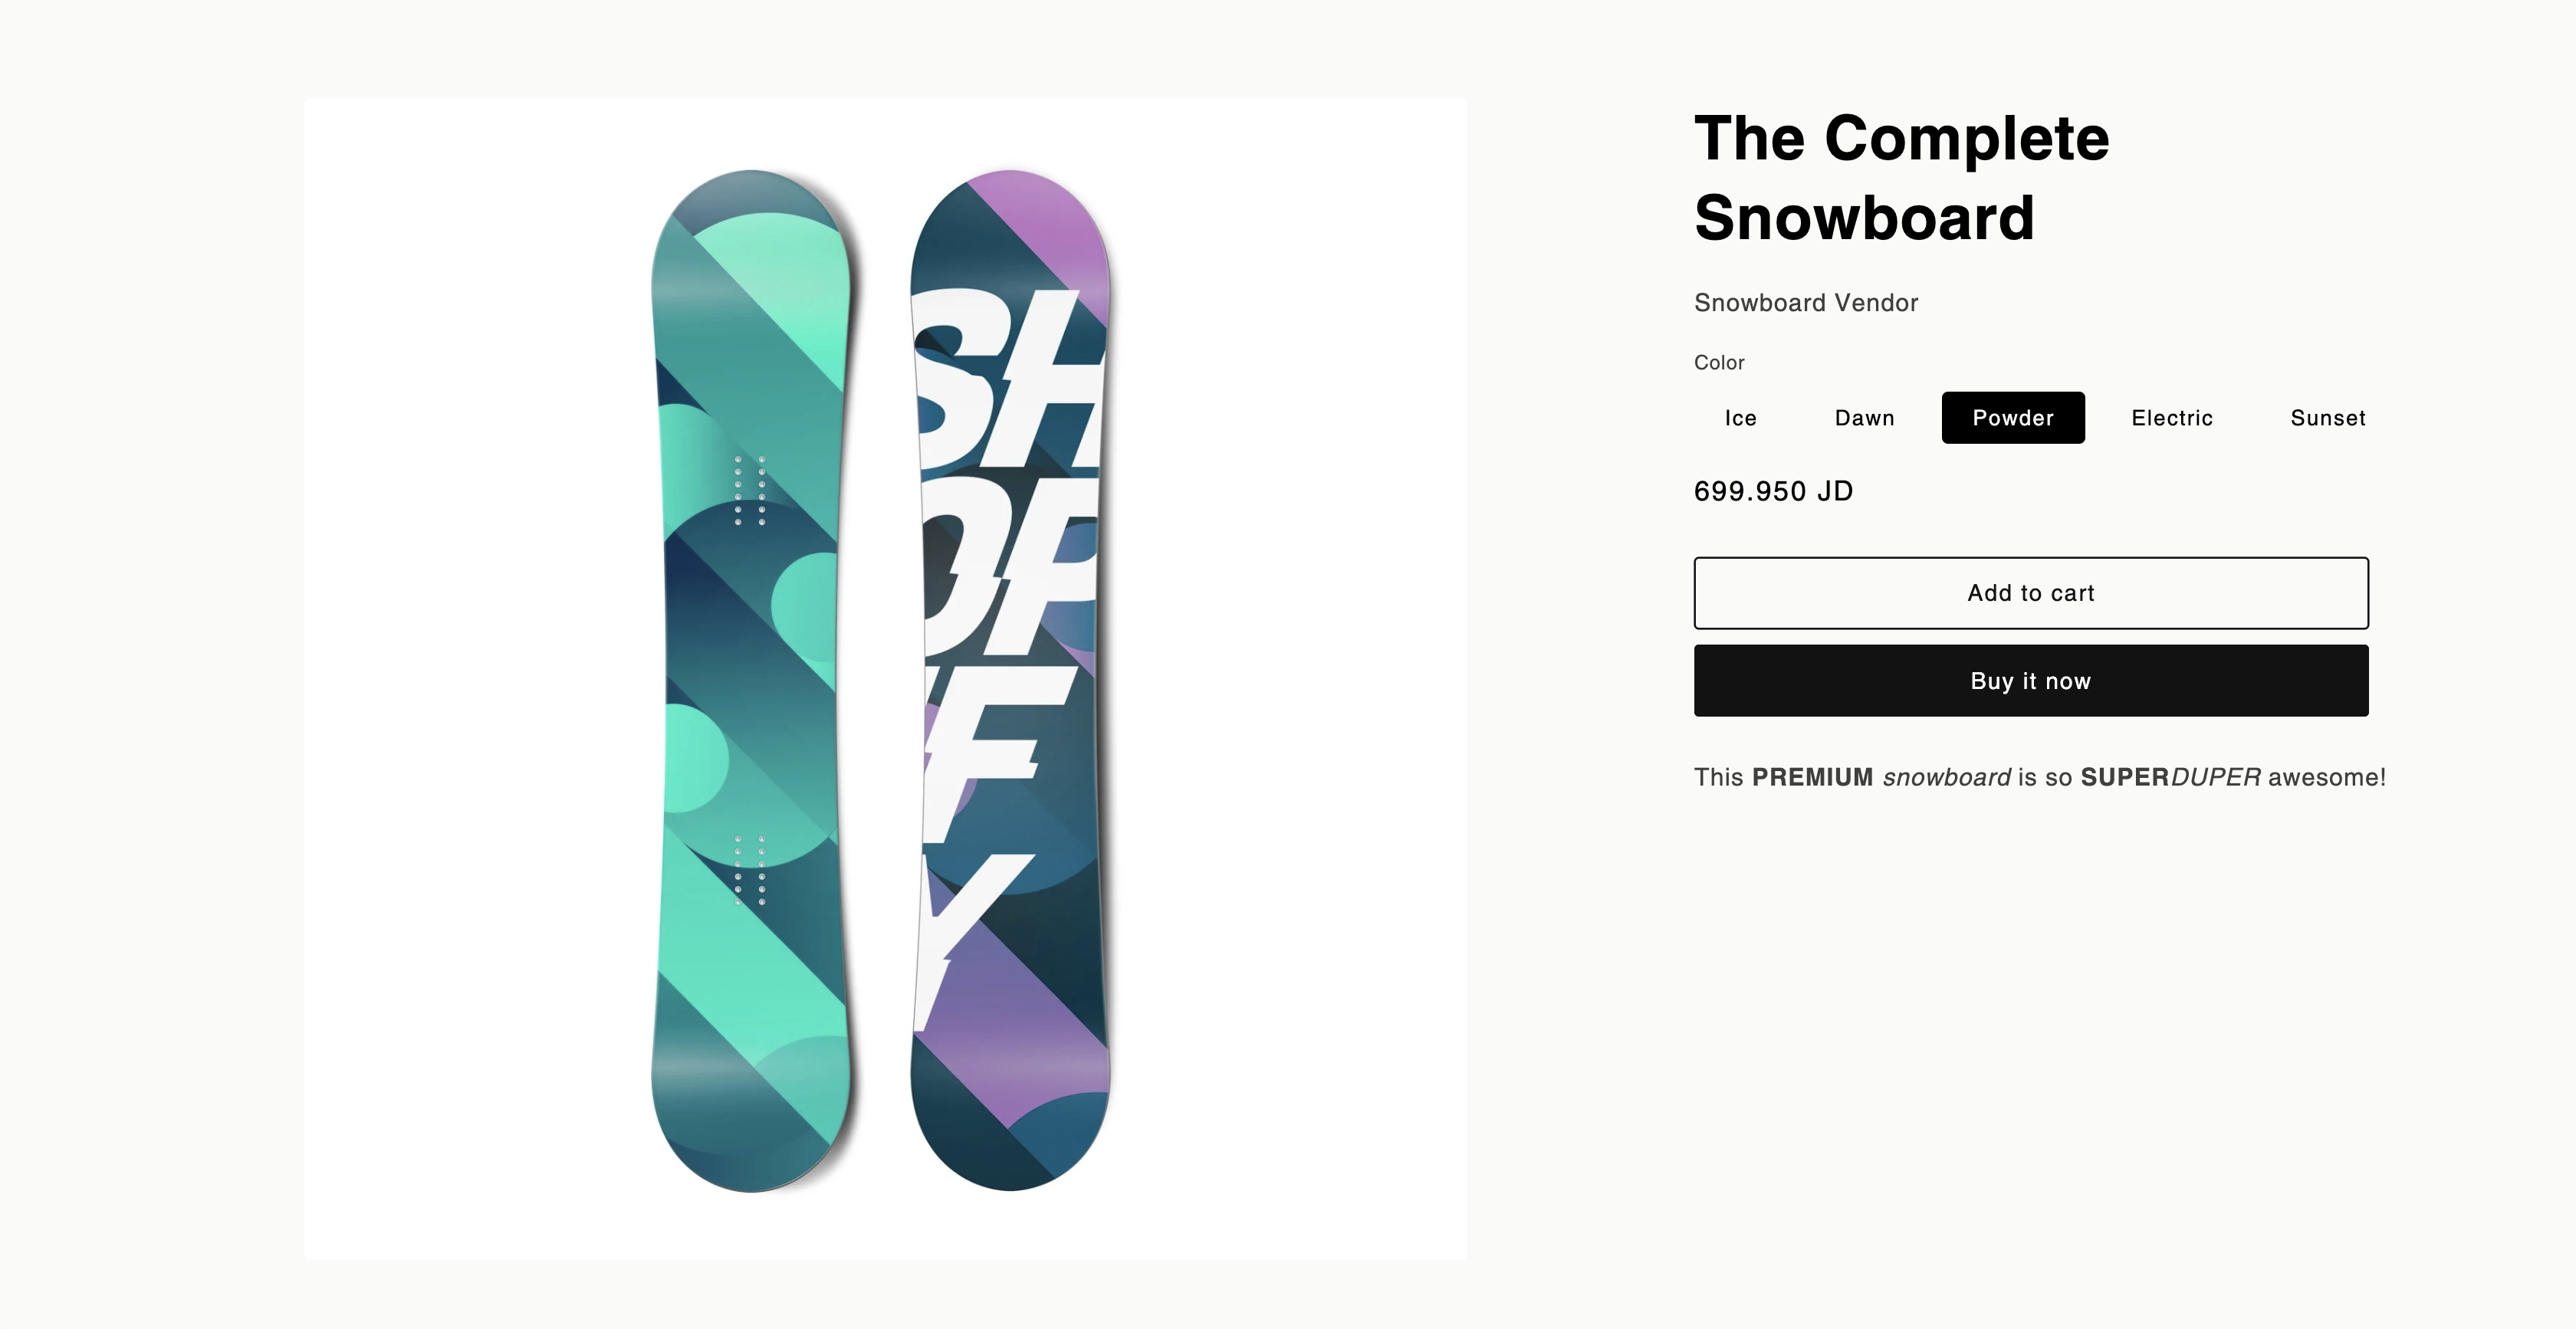Click the 699.950 JD price

(1773, 491)
